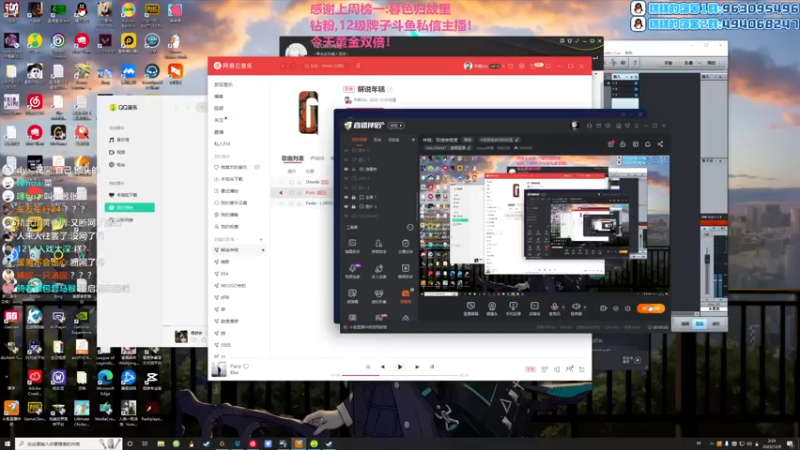Screen dimensions: 800x450
Task: Collapse the 创建的歌单 section header
Action: 225,239
